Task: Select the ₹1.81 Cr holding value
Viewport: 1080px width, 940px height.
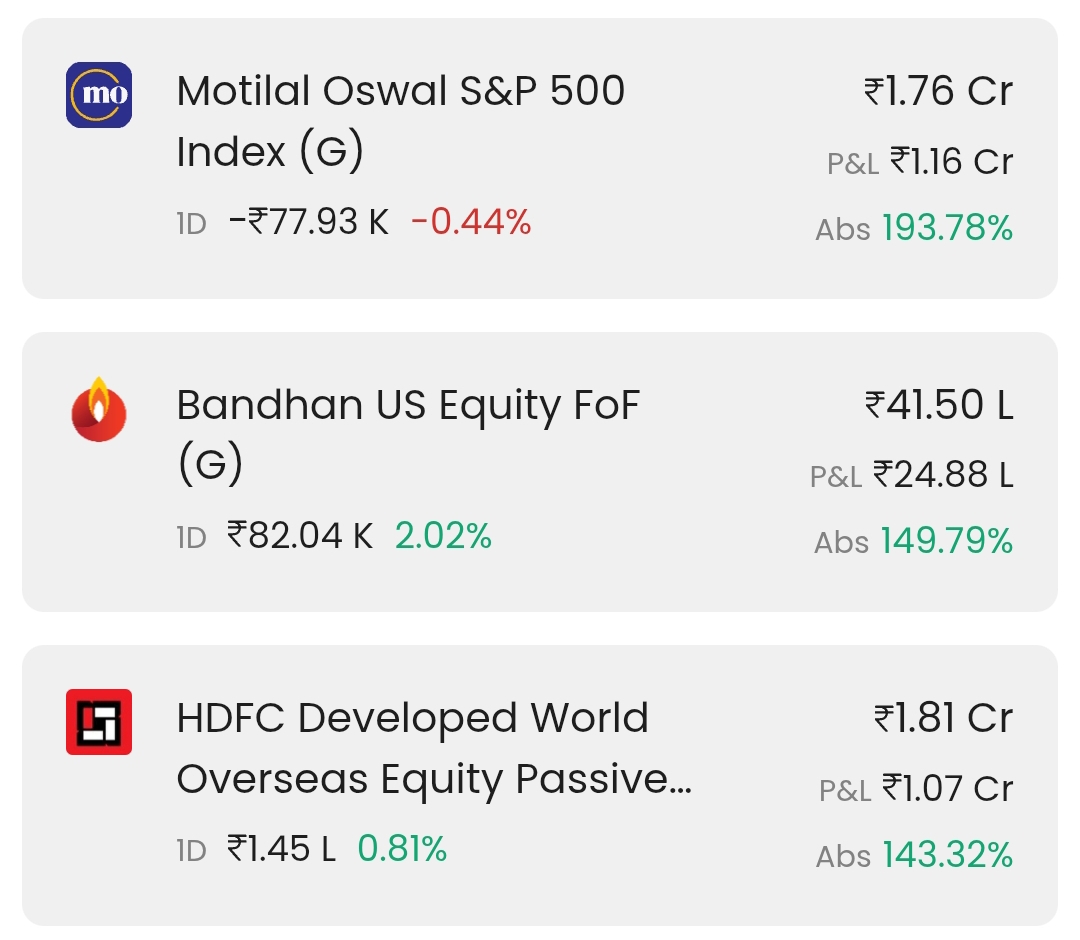Action: [x=943, y=718]
